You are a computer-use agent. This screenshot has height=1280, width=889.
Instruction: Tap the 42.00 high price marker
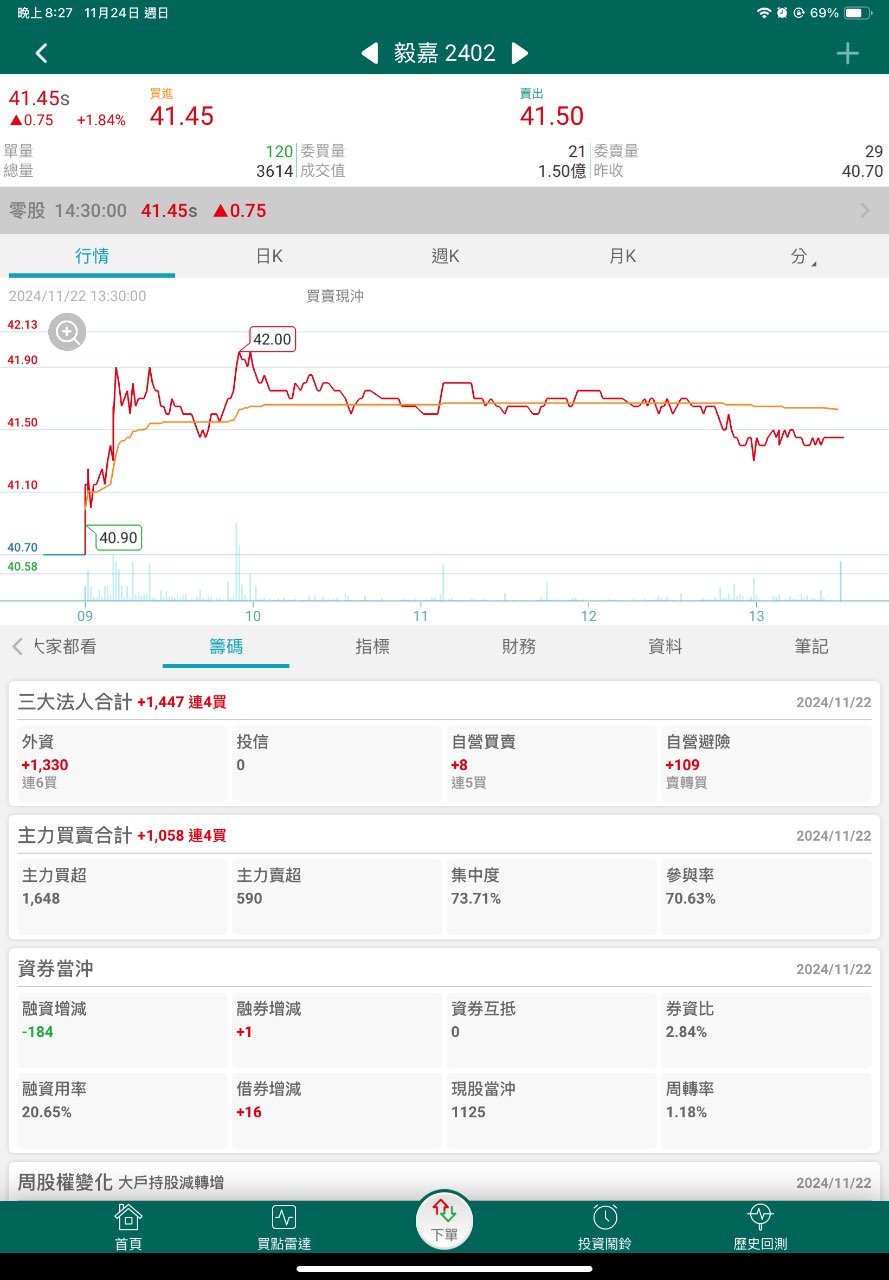272,339
